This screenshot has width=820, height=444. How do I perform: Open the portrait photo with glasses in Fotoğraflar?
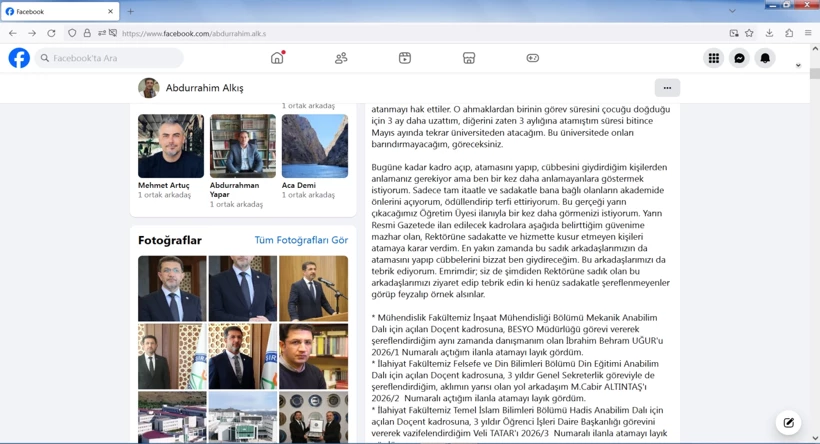172,288
